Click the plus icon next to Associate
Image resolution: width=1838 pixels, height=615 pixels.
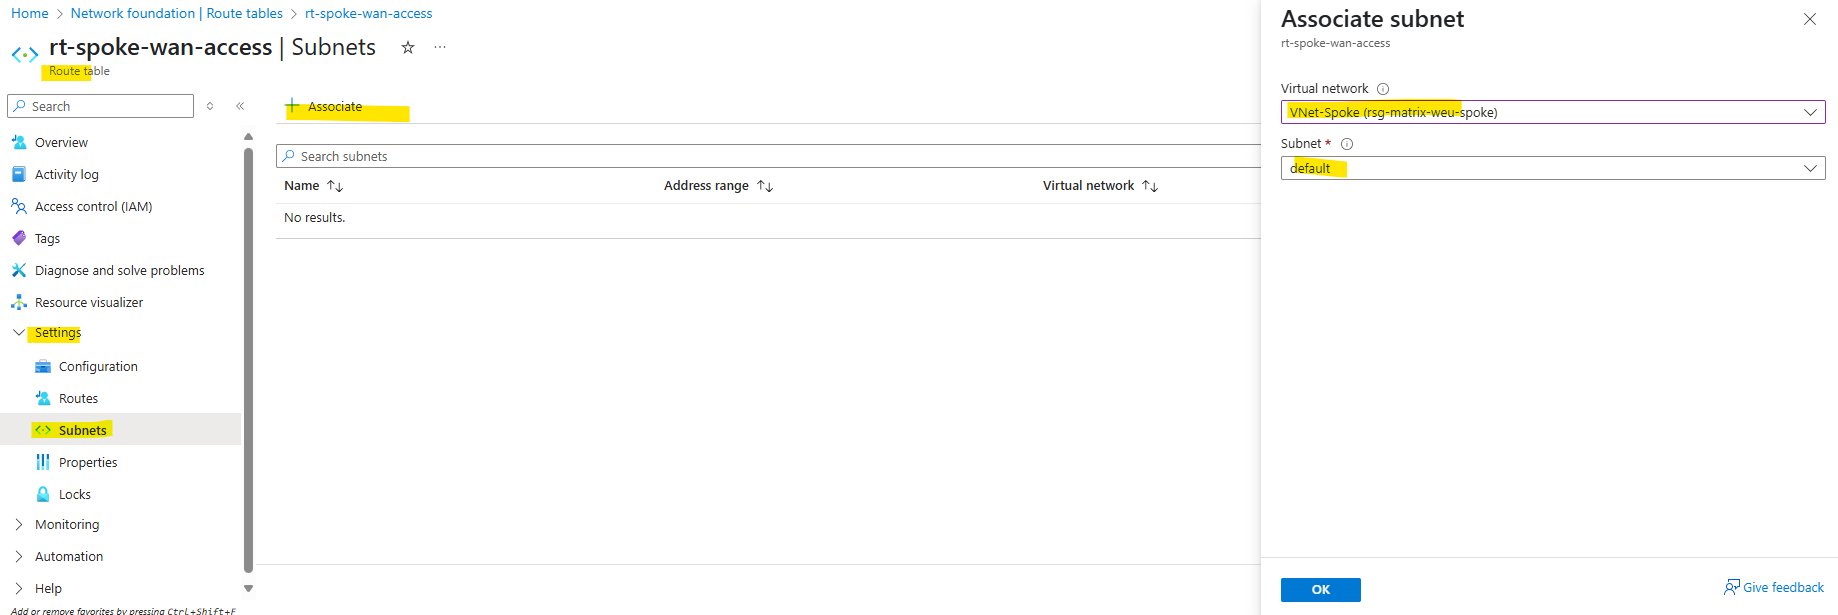click(x=293, y=106)
